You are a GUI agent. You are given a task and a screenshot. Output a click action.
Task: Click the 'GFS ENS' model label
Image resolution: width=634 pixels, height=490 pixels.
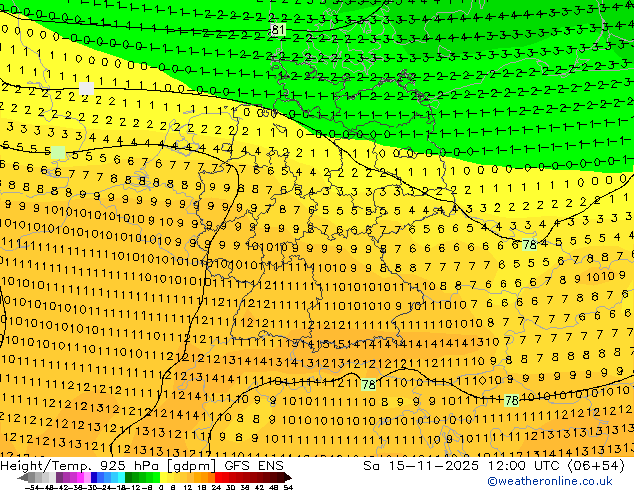[x=254, y=465]
